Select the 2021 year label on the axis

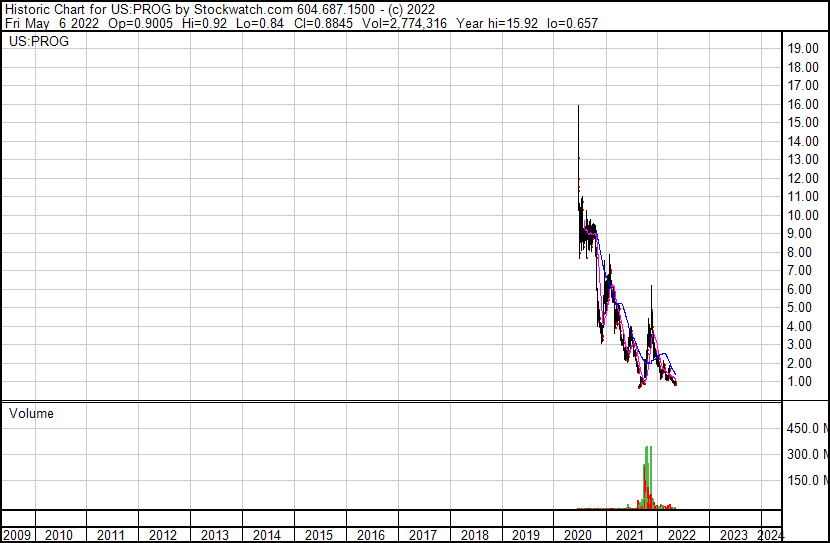(x=630, y=535)
